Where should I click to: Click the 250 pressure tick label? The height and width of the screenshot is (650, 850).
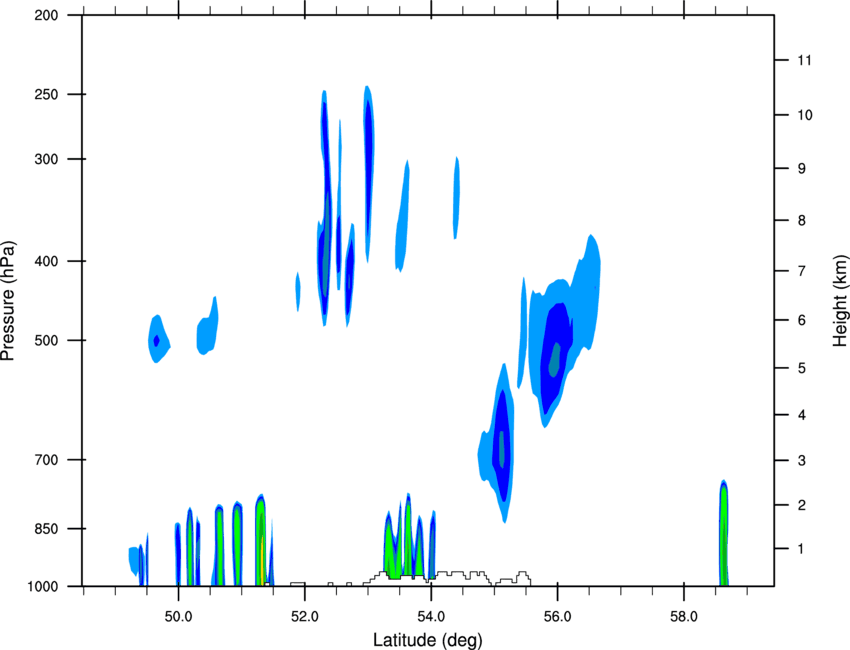pyautogui.click(x=46, y=94)
